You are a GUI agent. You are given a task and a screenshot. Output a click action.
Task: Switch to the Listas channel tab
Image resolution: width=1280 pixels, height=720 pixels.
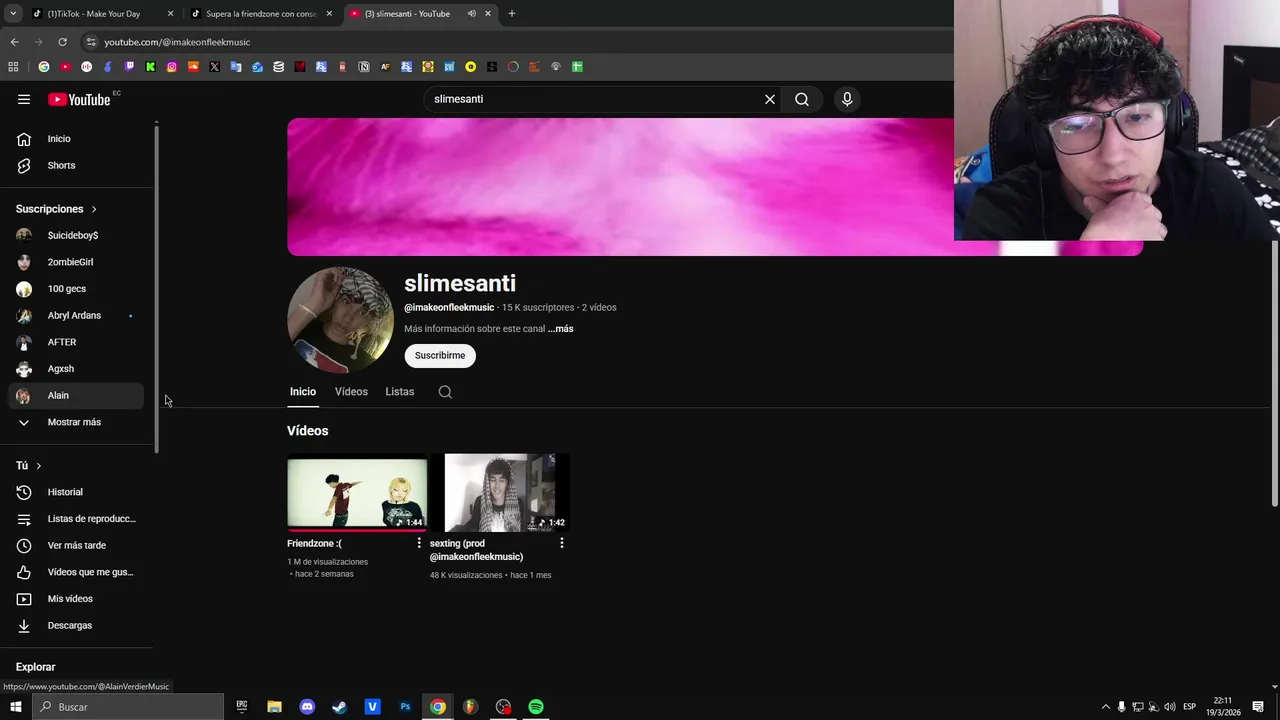coord(400,392)
